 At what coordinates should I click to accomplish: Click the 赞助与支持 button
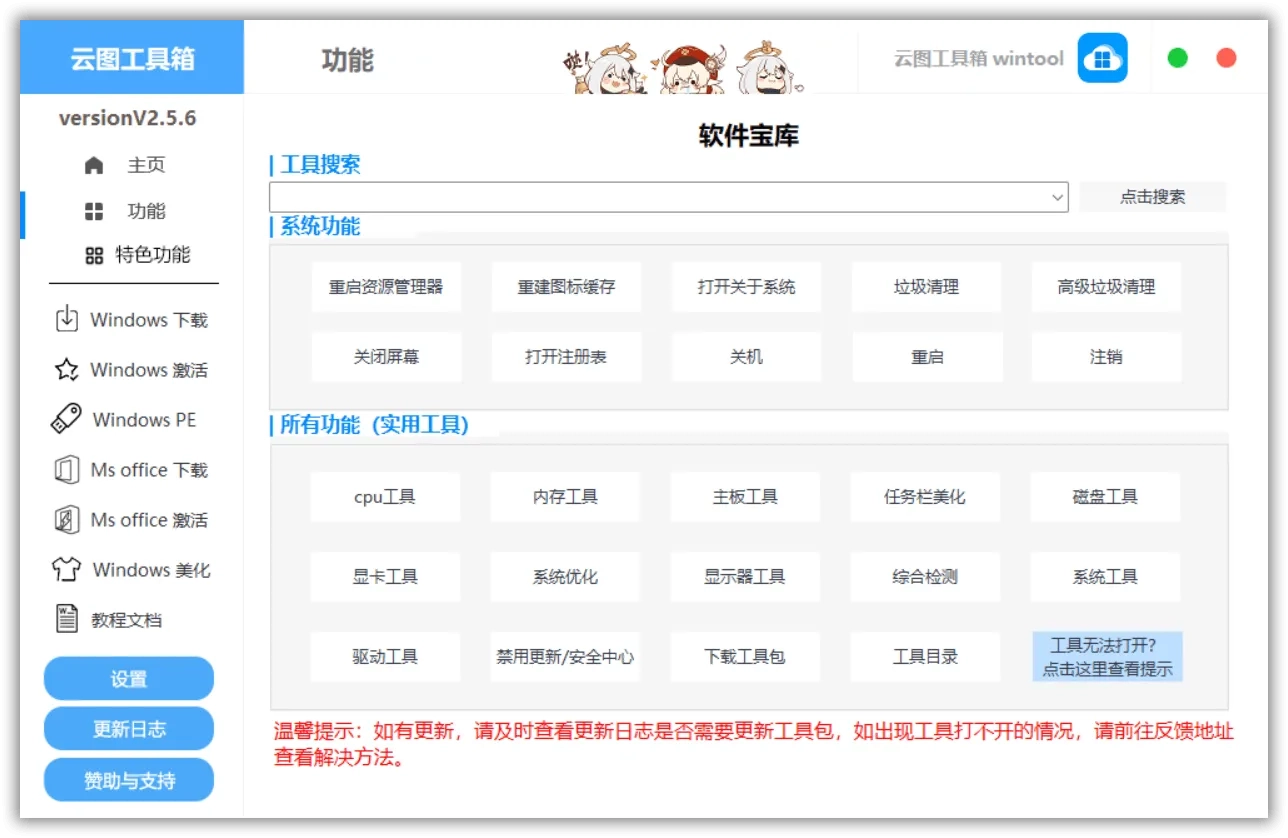click(129, 780)
